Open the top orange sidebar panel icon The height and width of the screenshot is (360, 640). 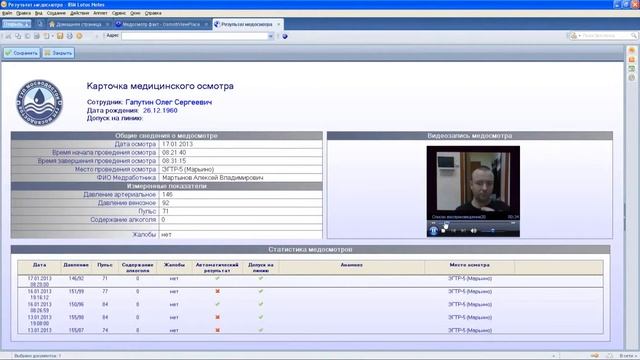(x=632, y=50)
